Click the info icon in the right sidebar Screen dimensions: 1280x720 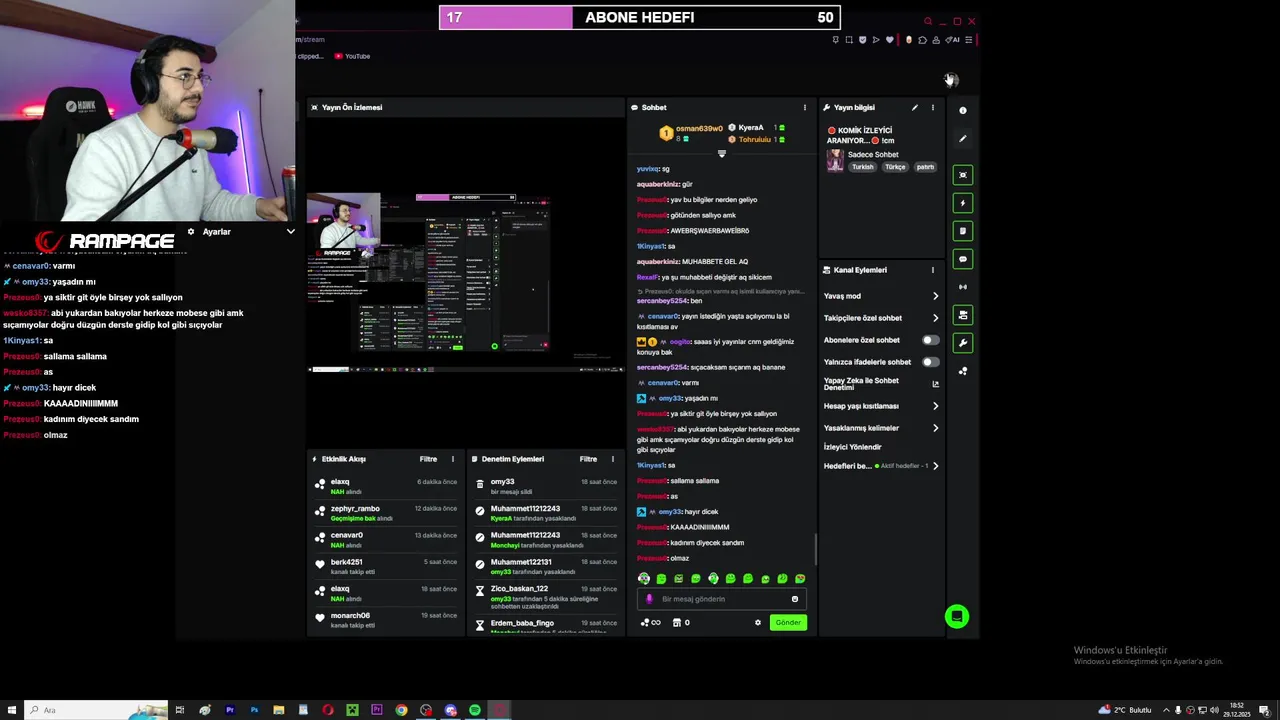click(x=963, y=110)
